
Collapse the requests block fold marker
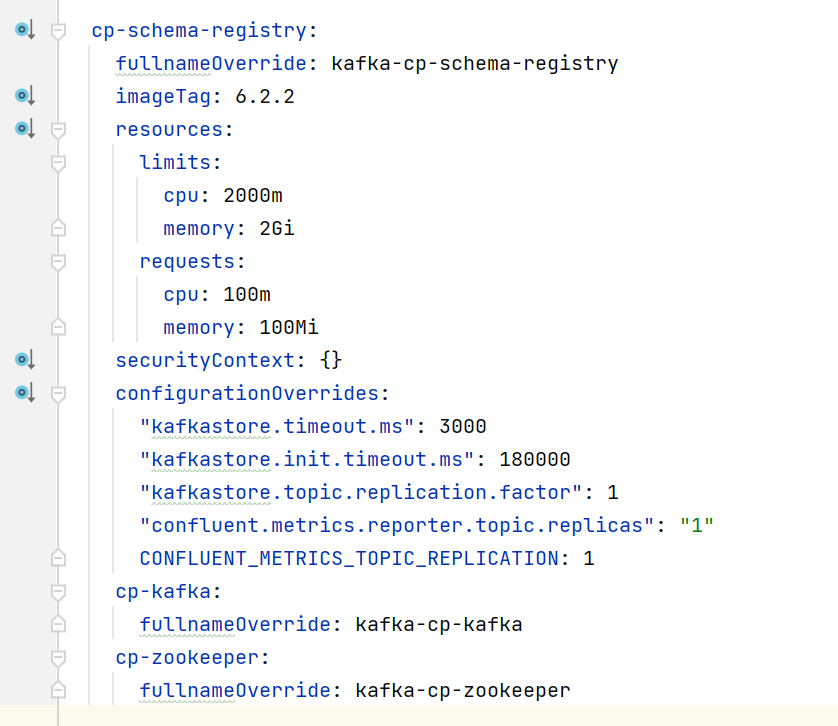point(58,260)
